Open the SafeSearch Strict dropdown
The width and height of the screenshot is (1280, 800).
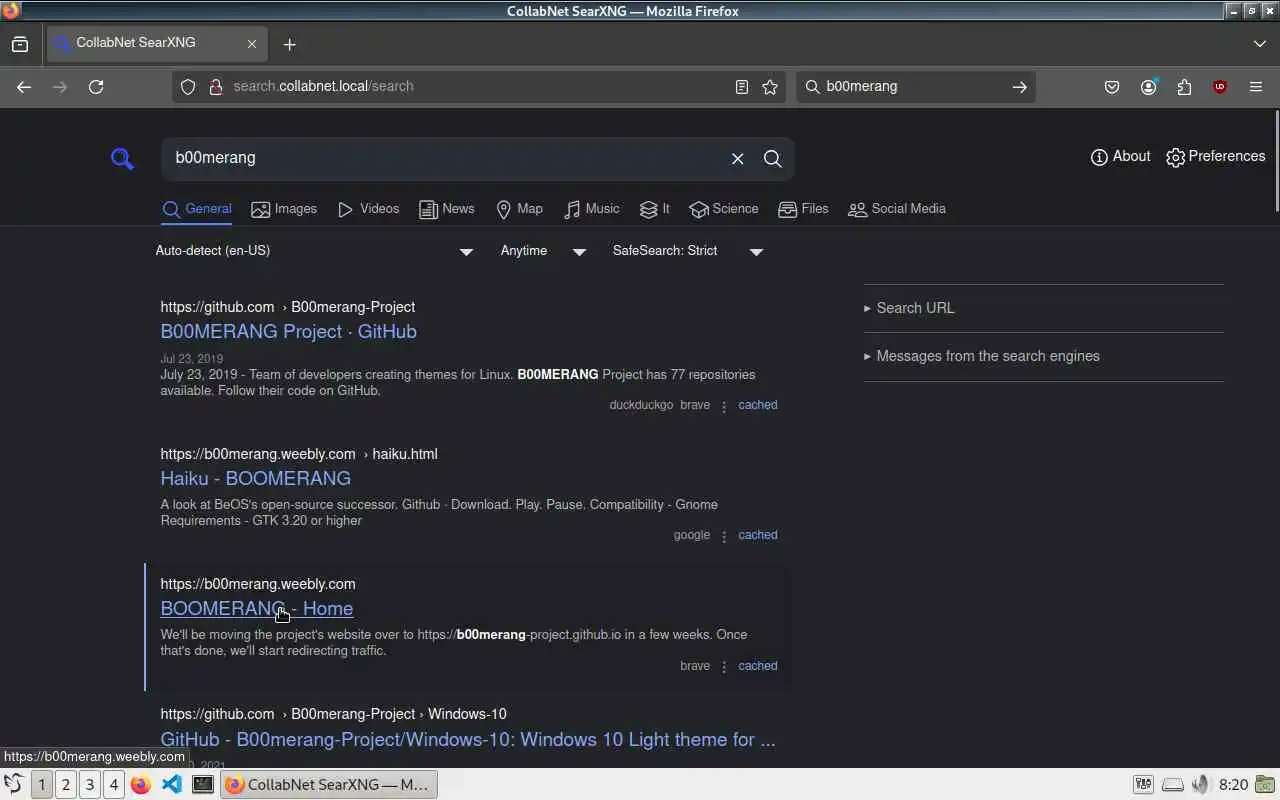[x=688, y=251]
